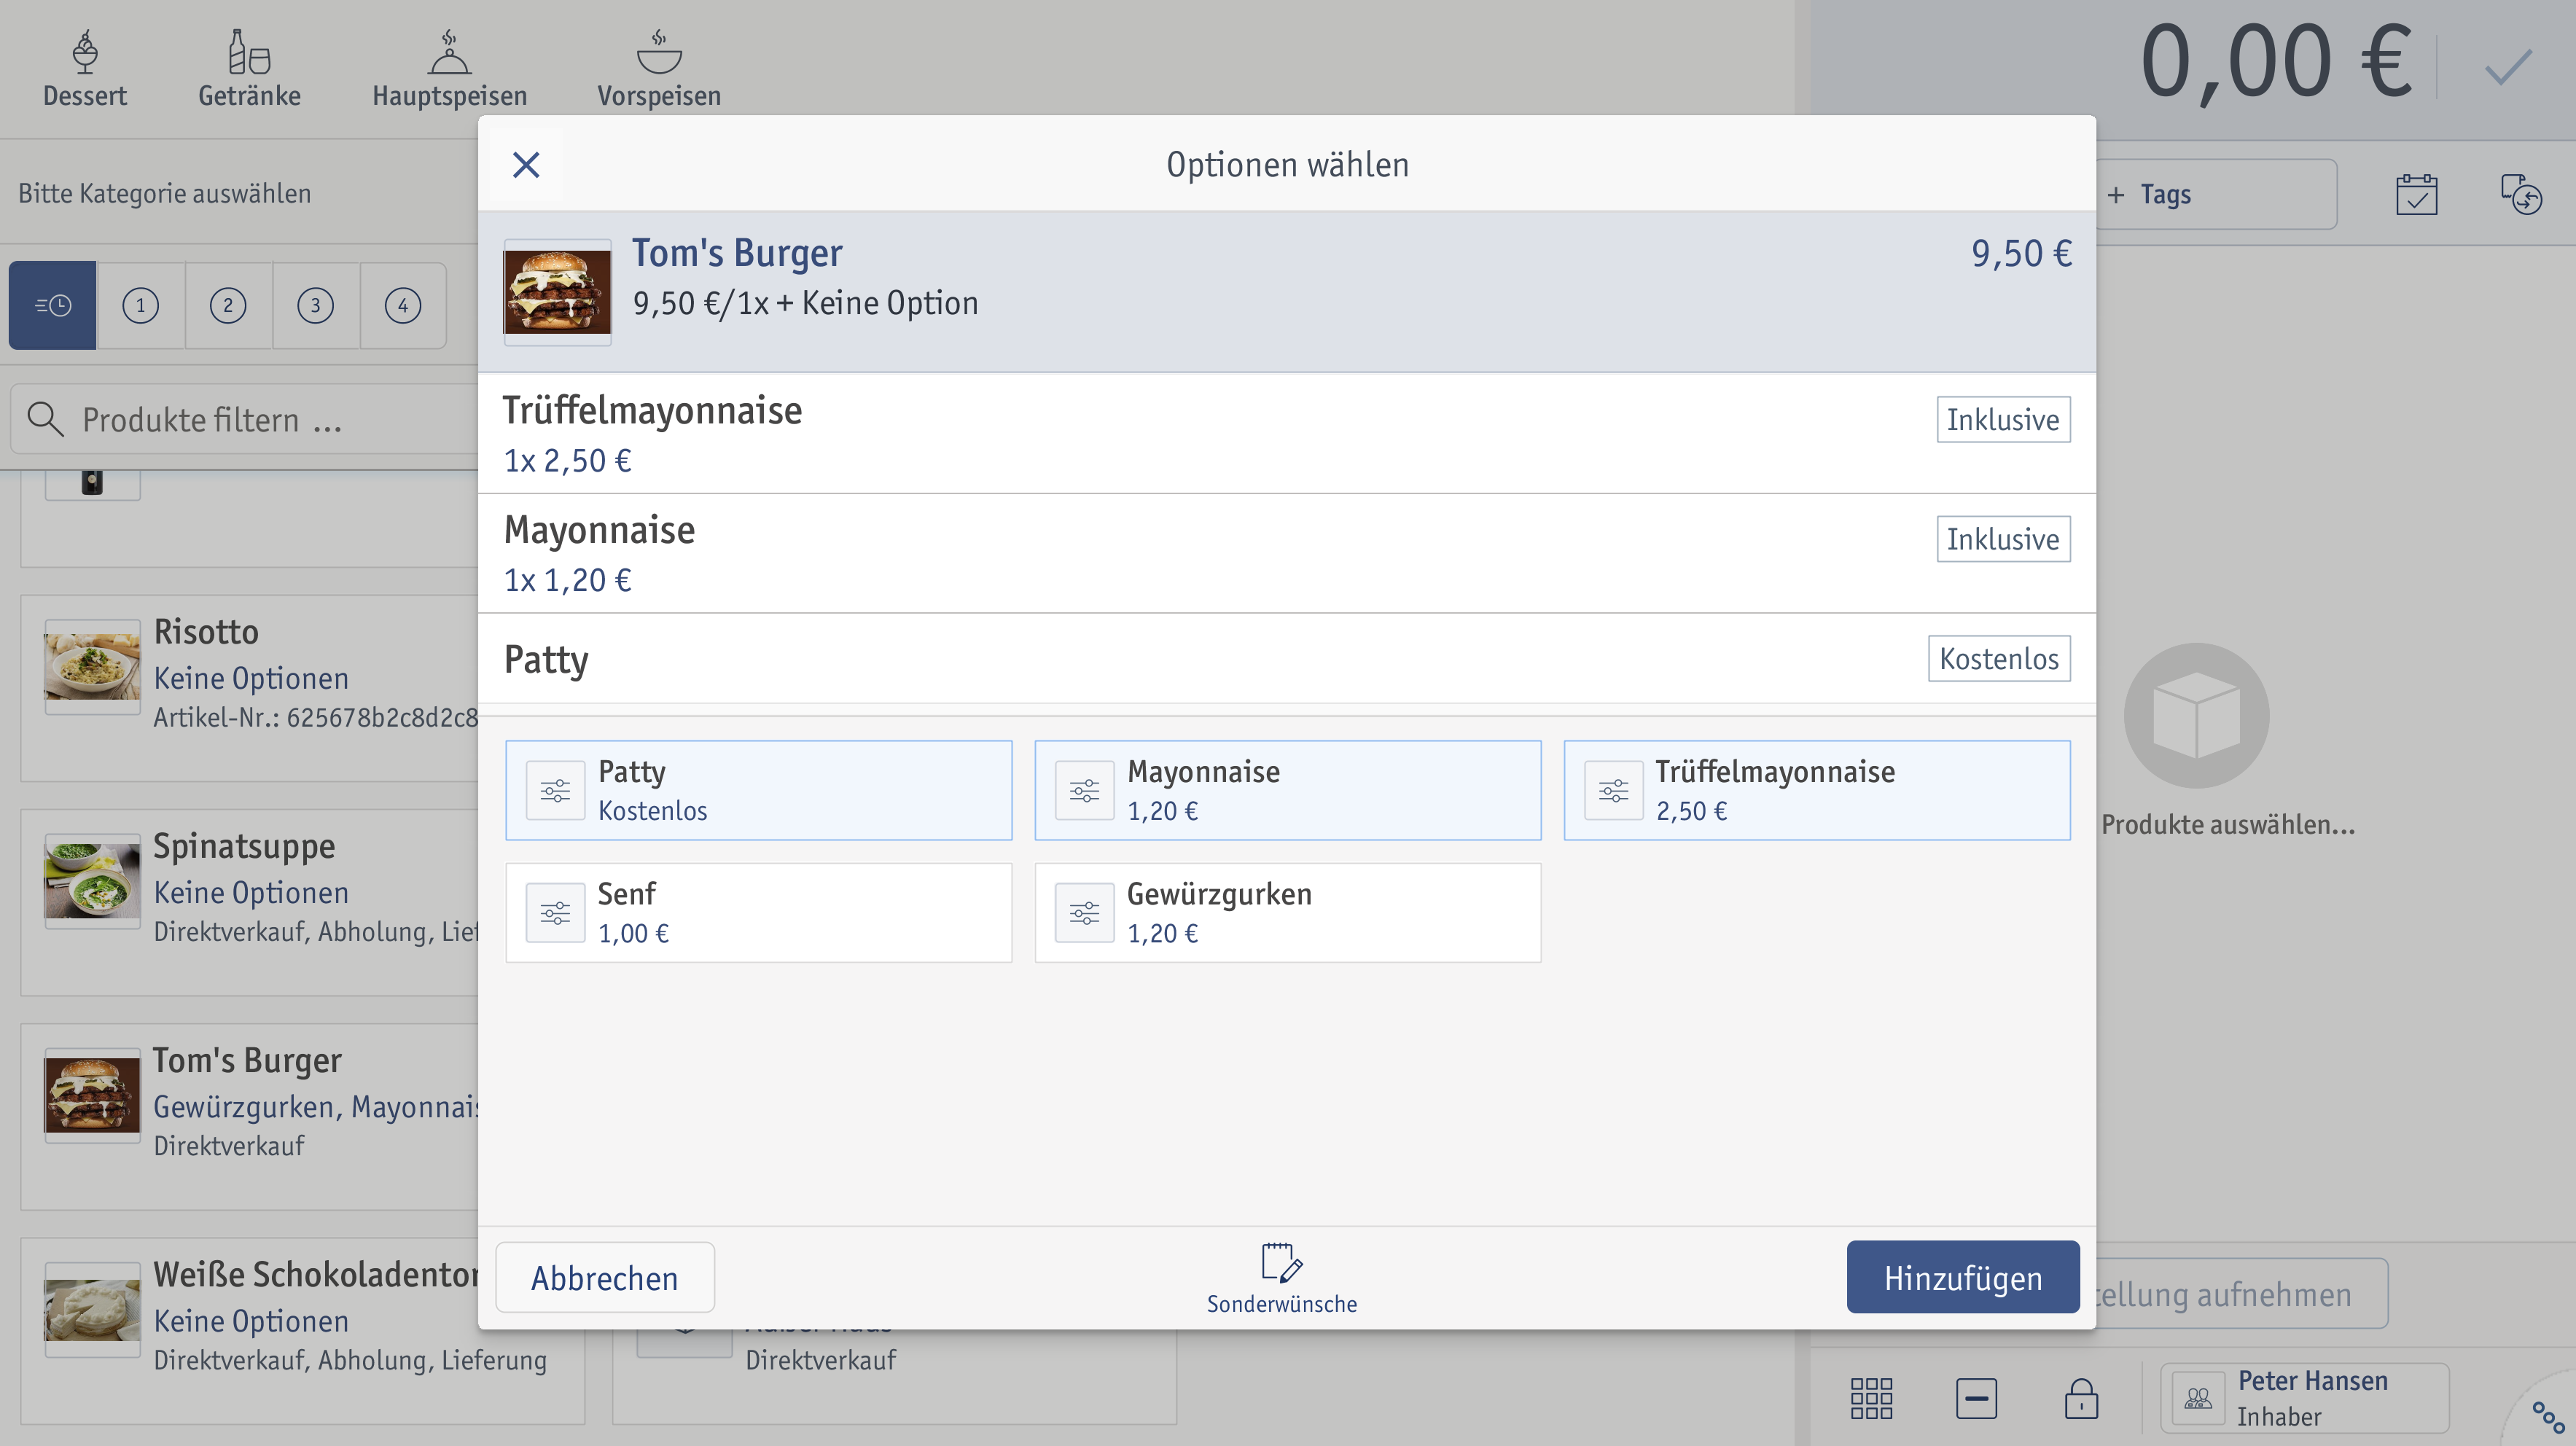Image resolution: width=2576 pixels, height=1446 pixels.
Task: Select the Risotto product card
Action: click(x=250, y=688)
